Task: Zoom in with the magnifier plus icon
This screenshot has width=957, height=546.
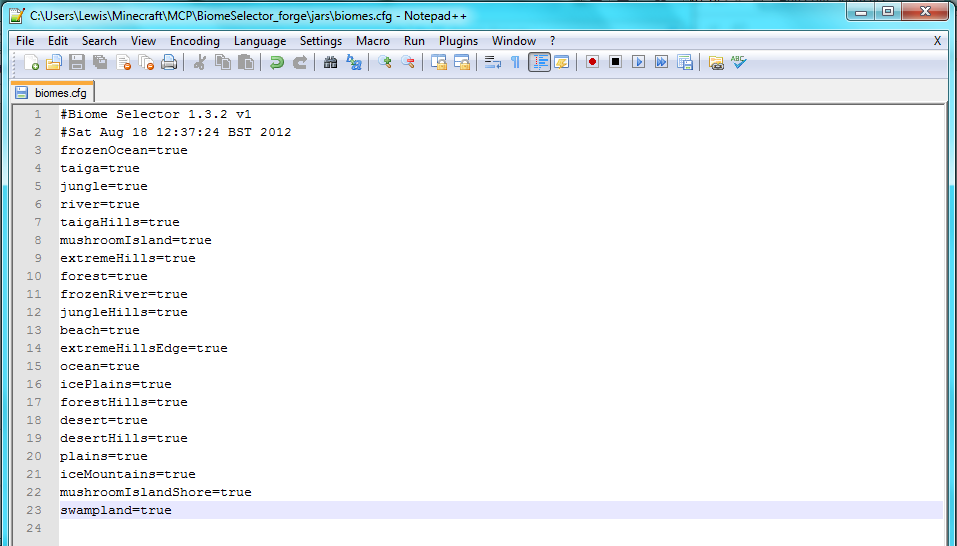Action: (385, 62)
